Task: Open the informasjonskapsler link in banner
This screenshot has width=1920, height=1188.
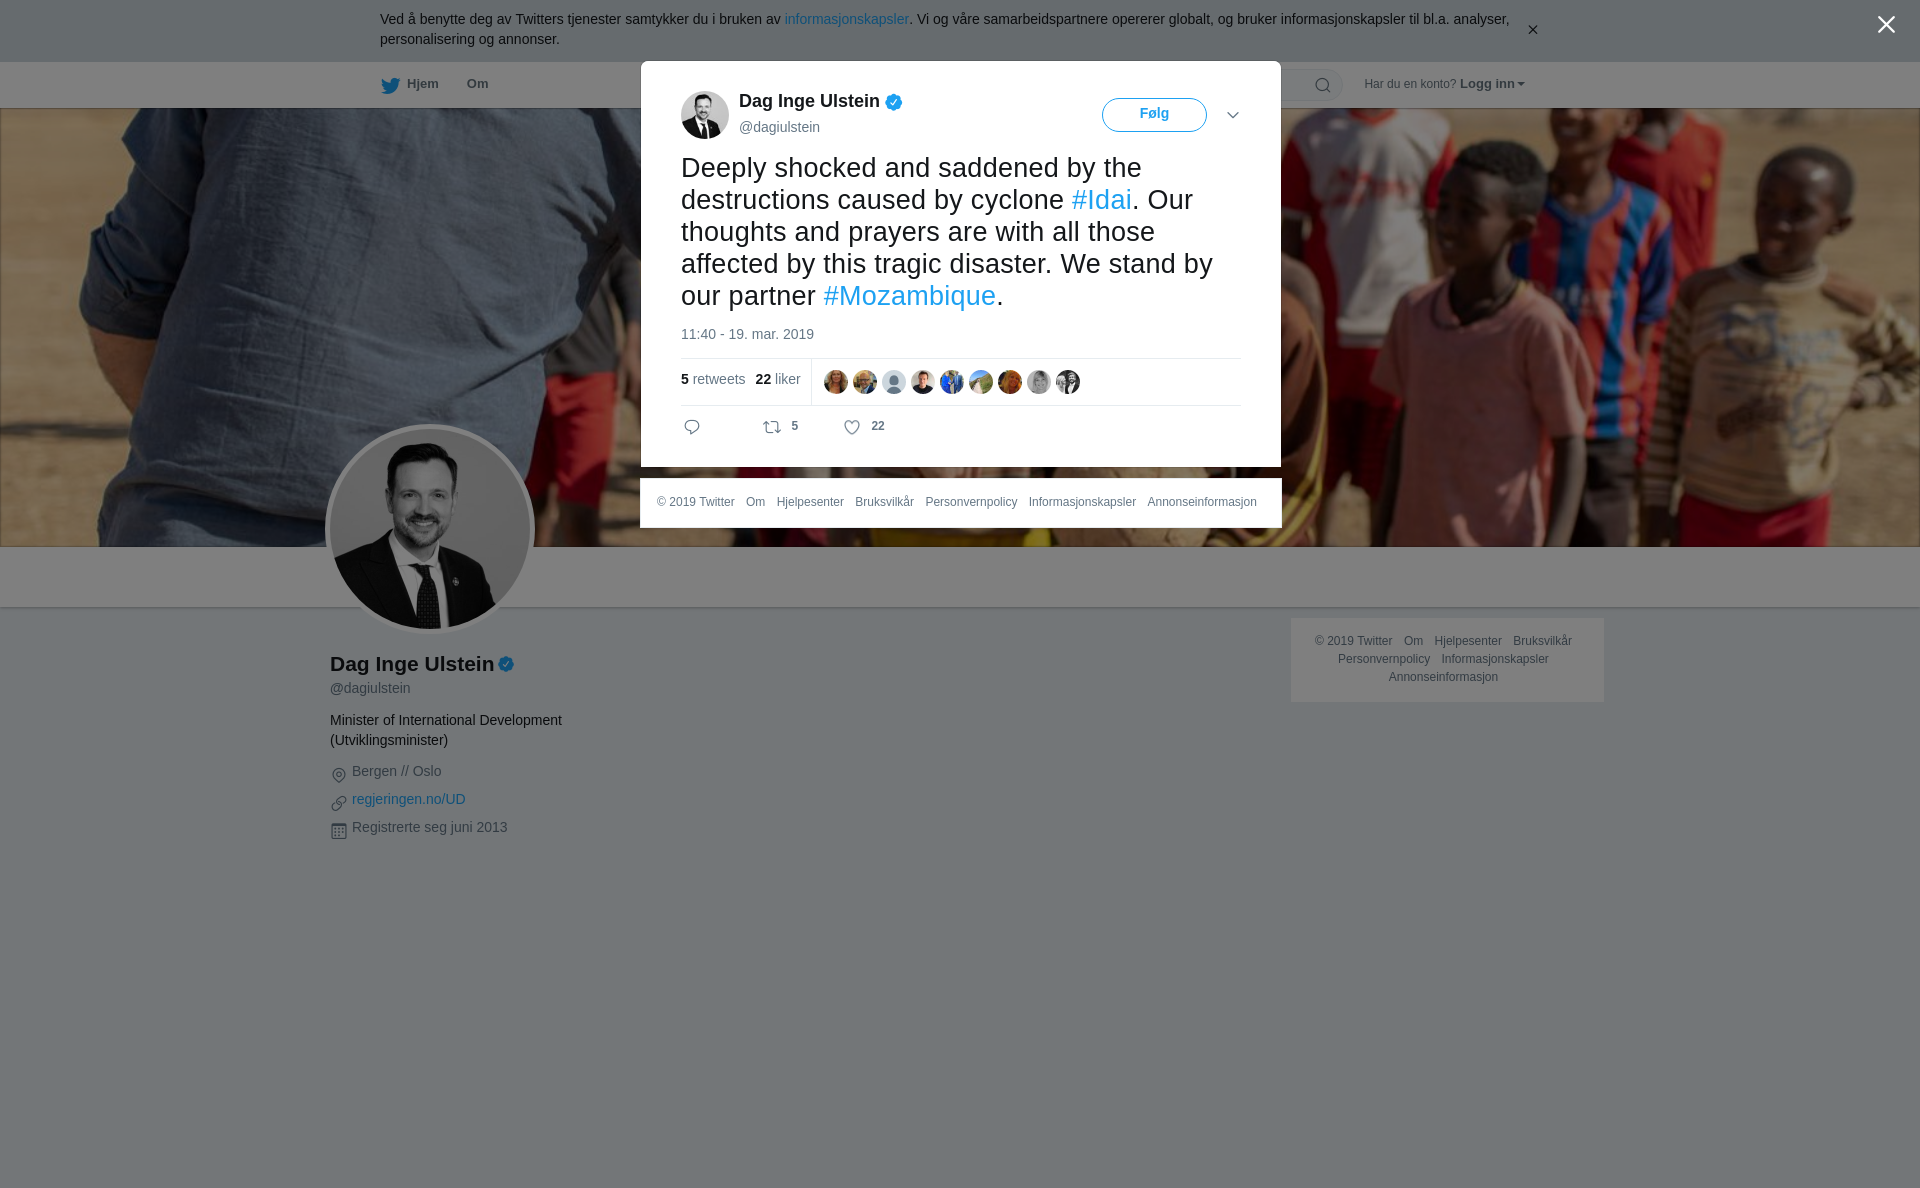Action: click(x=846, y=19)
